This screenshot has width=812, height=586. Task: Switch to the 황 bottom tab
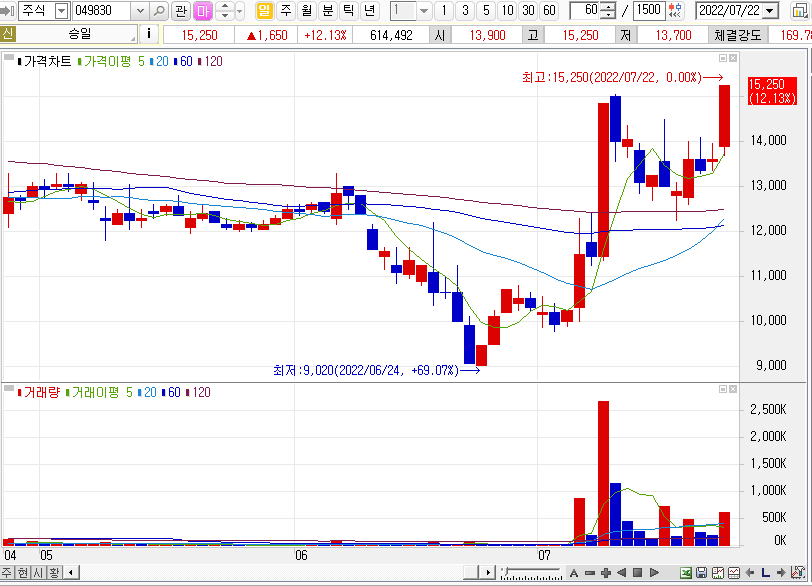click(x=54, y=573)
